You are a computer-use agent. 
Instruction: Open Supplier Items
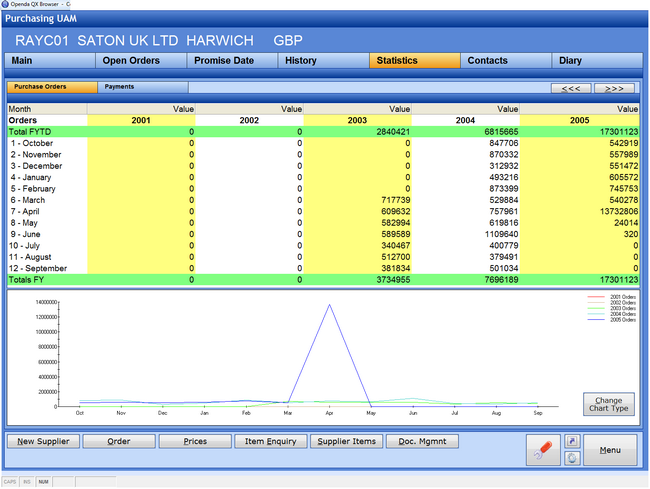click(x=347, y=441)
